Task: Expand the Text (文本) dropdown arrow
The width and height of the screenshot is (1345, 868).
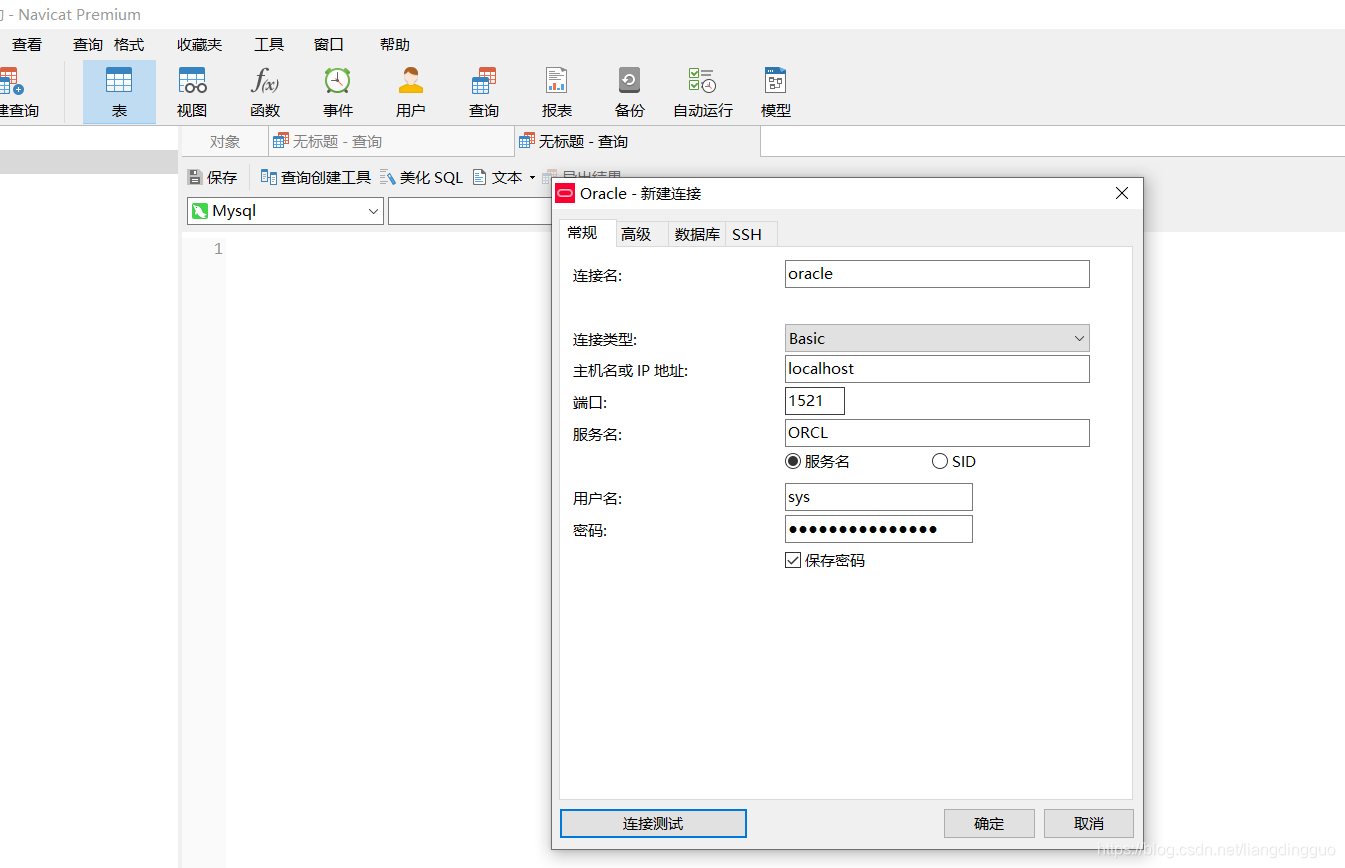Action: [532, 178]
